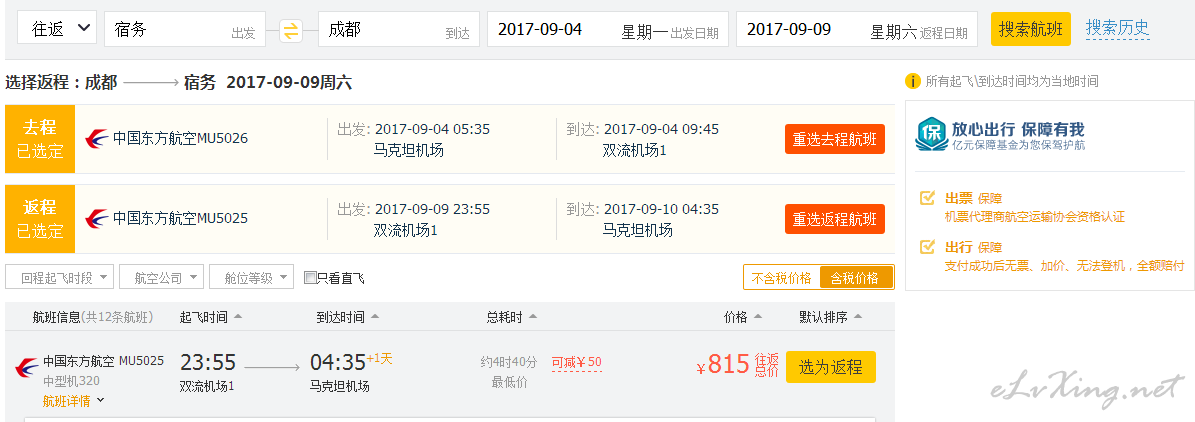Click the departure date field 2017-09-04

[607, 30]
